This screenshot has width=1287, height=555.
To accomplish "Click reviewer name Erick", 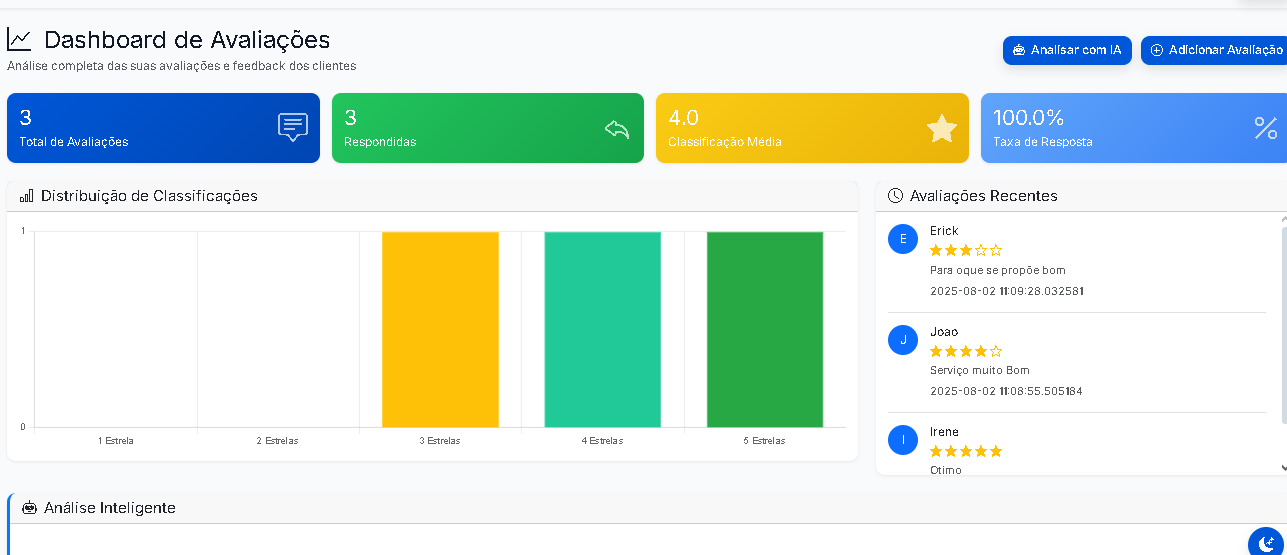I will 944,231.
